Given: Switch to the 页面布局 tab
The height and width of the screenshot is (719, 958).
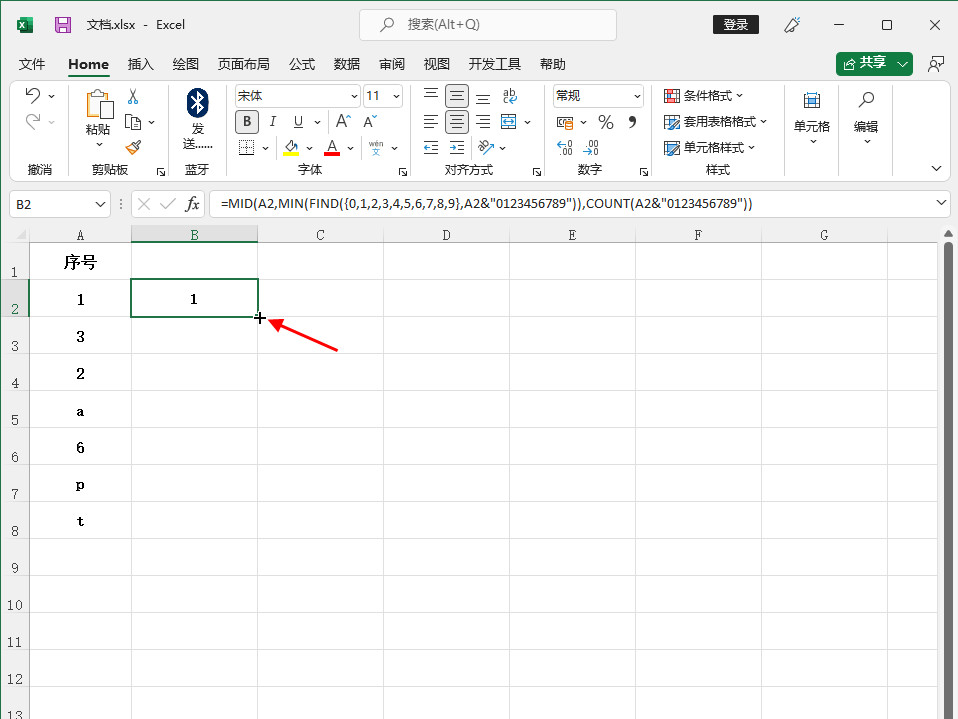Looking at the screenshot, I should pyautogui.click(x=243, y=64).
